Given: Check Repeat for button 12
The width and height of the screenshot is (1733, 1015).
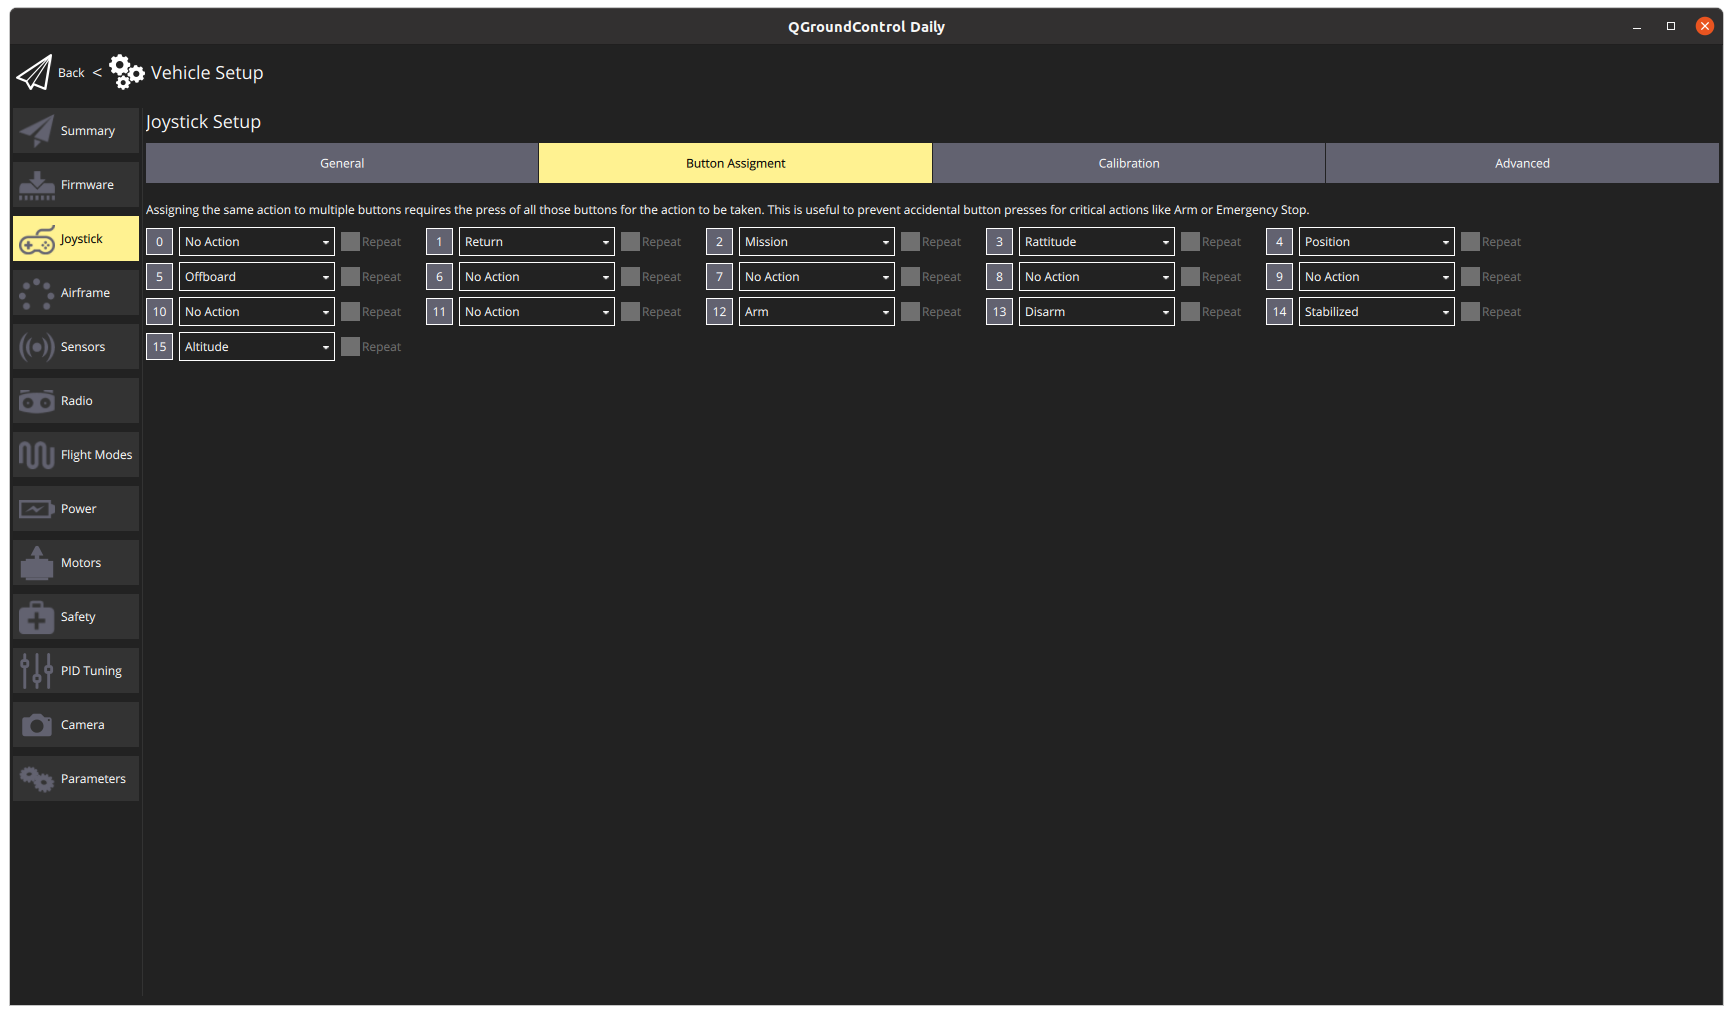Looking at the screenshot, I should point(910,312).
